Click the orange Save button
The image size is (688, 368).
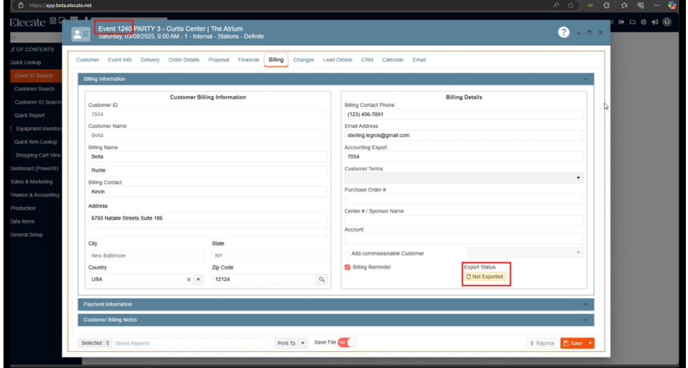point(573,343)
